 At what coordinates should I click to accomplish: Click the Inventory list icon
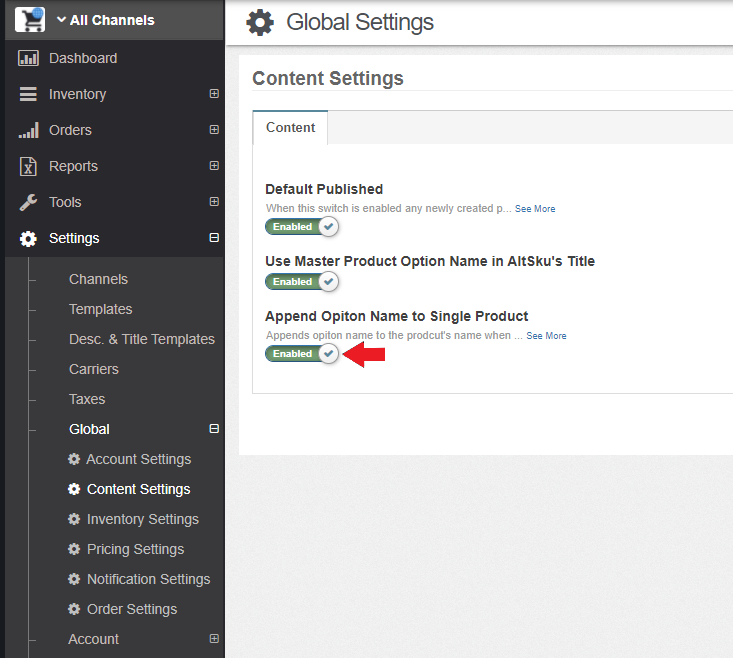pyautogui.click(x=28, y=94)
